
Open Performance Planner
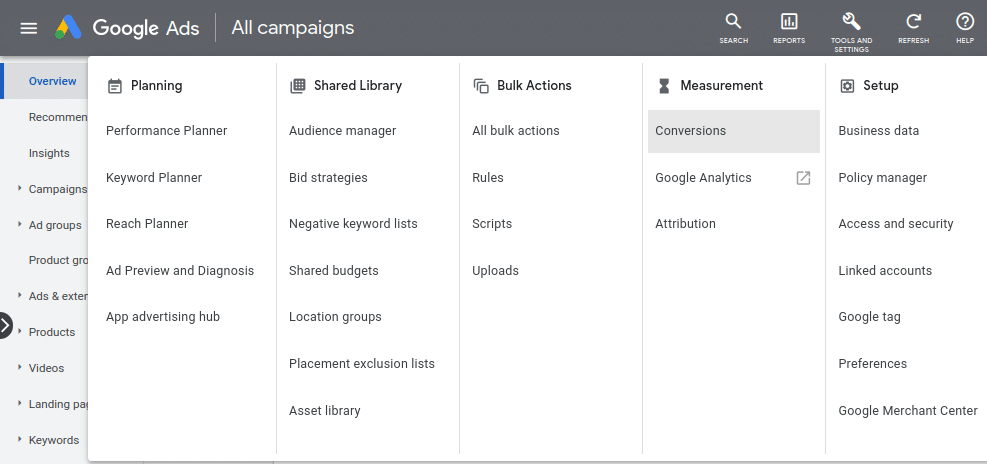pyautogui.click(x=167, y=131)
